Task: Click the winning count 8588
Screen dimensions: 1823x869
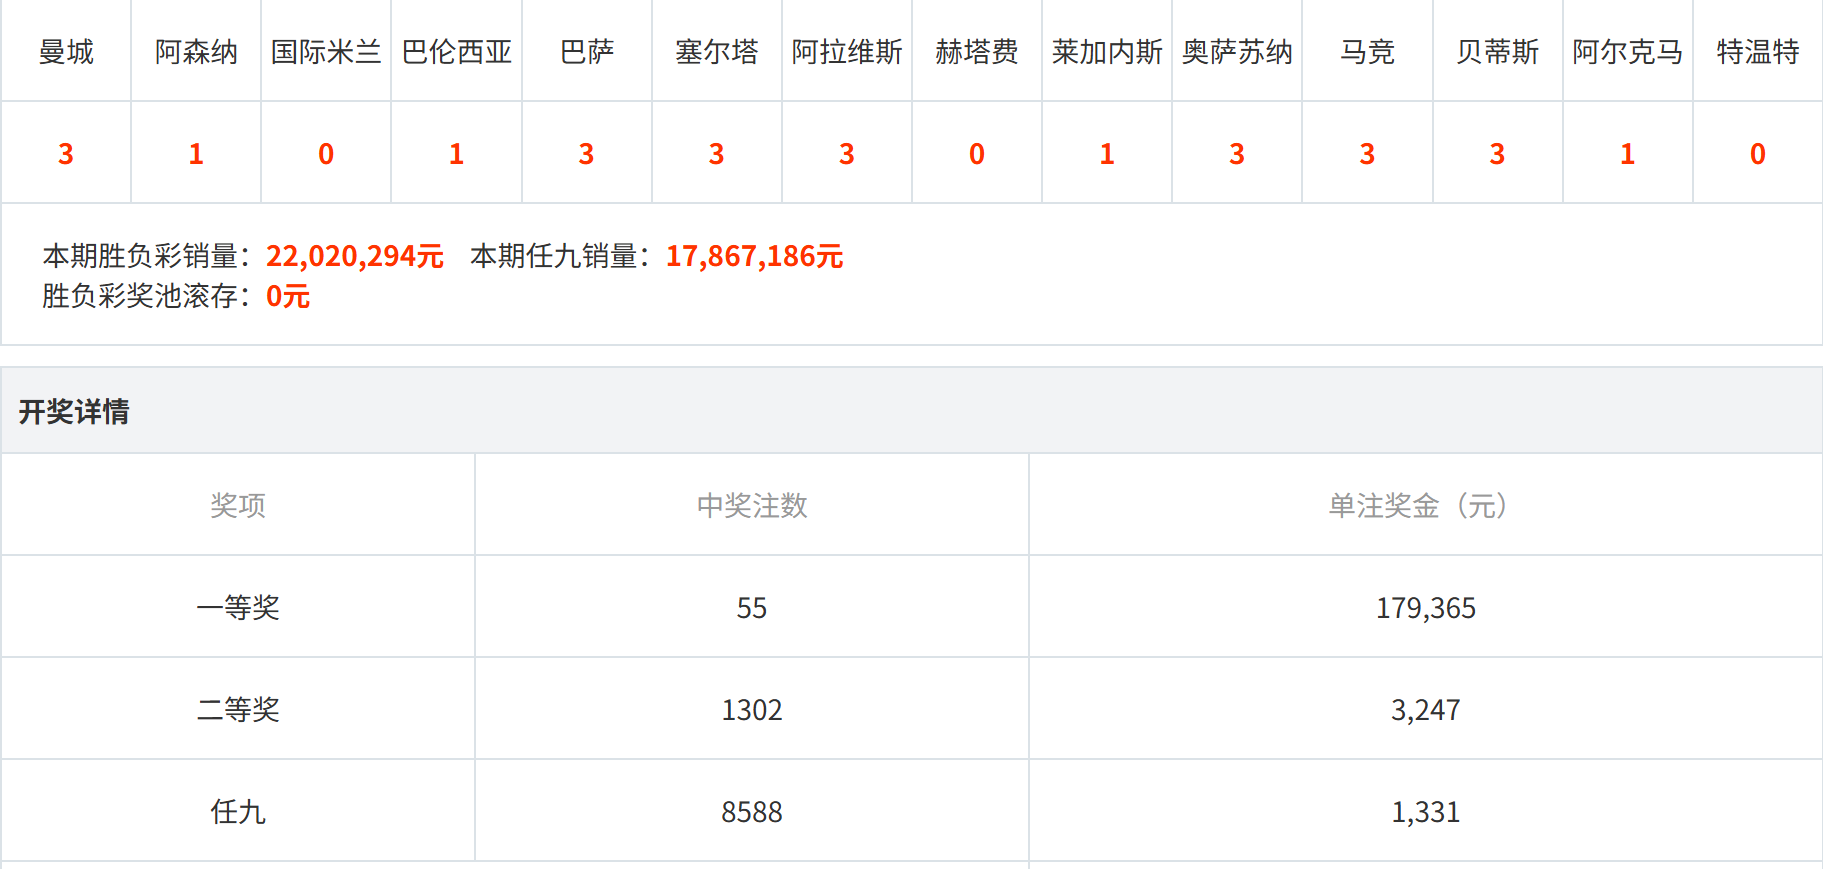Action: [752, 811]
